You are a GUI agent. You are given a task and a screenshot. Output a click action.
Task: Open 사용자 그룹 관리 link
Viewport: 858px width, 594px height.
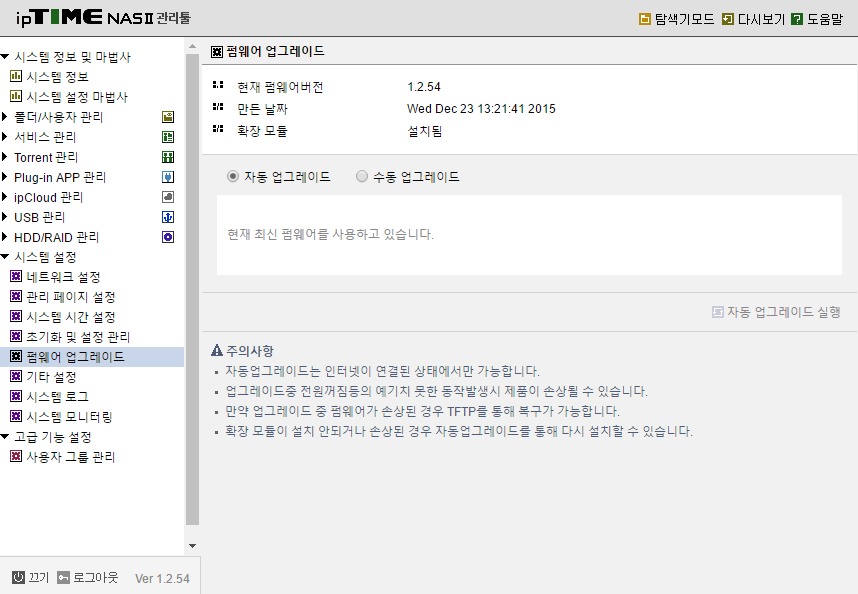[71, 457]
